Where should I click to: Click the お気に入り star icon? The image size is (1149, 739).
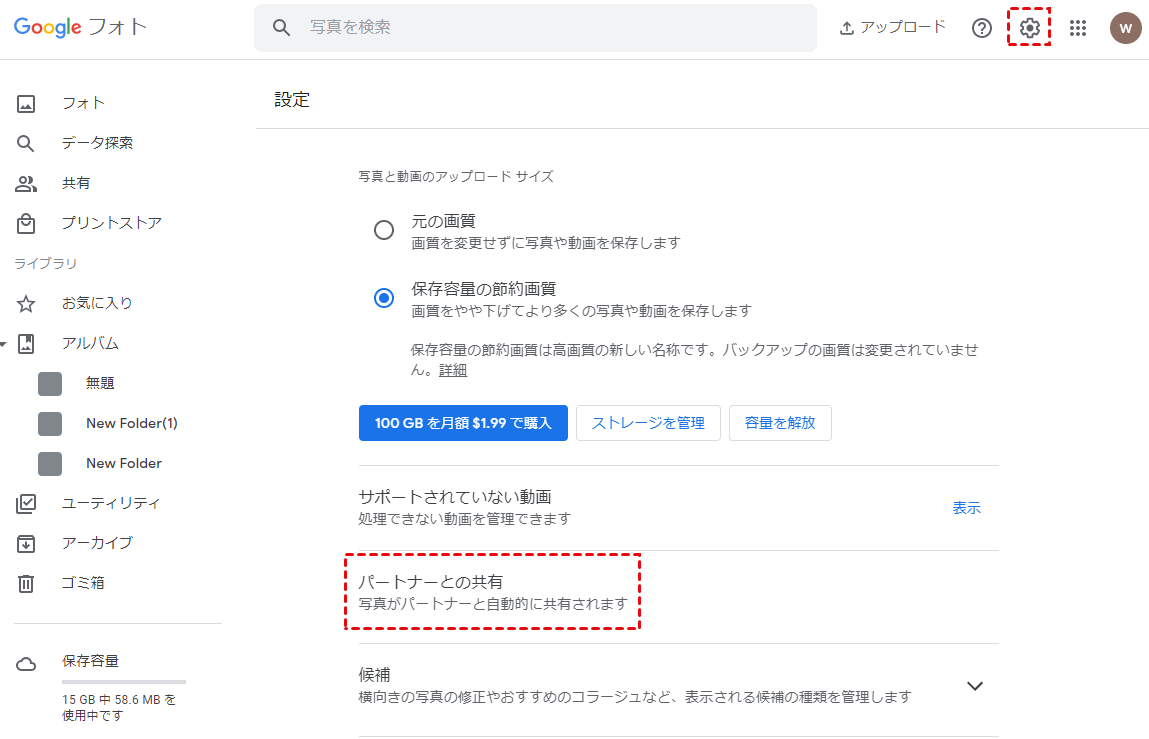click(26, 303)
